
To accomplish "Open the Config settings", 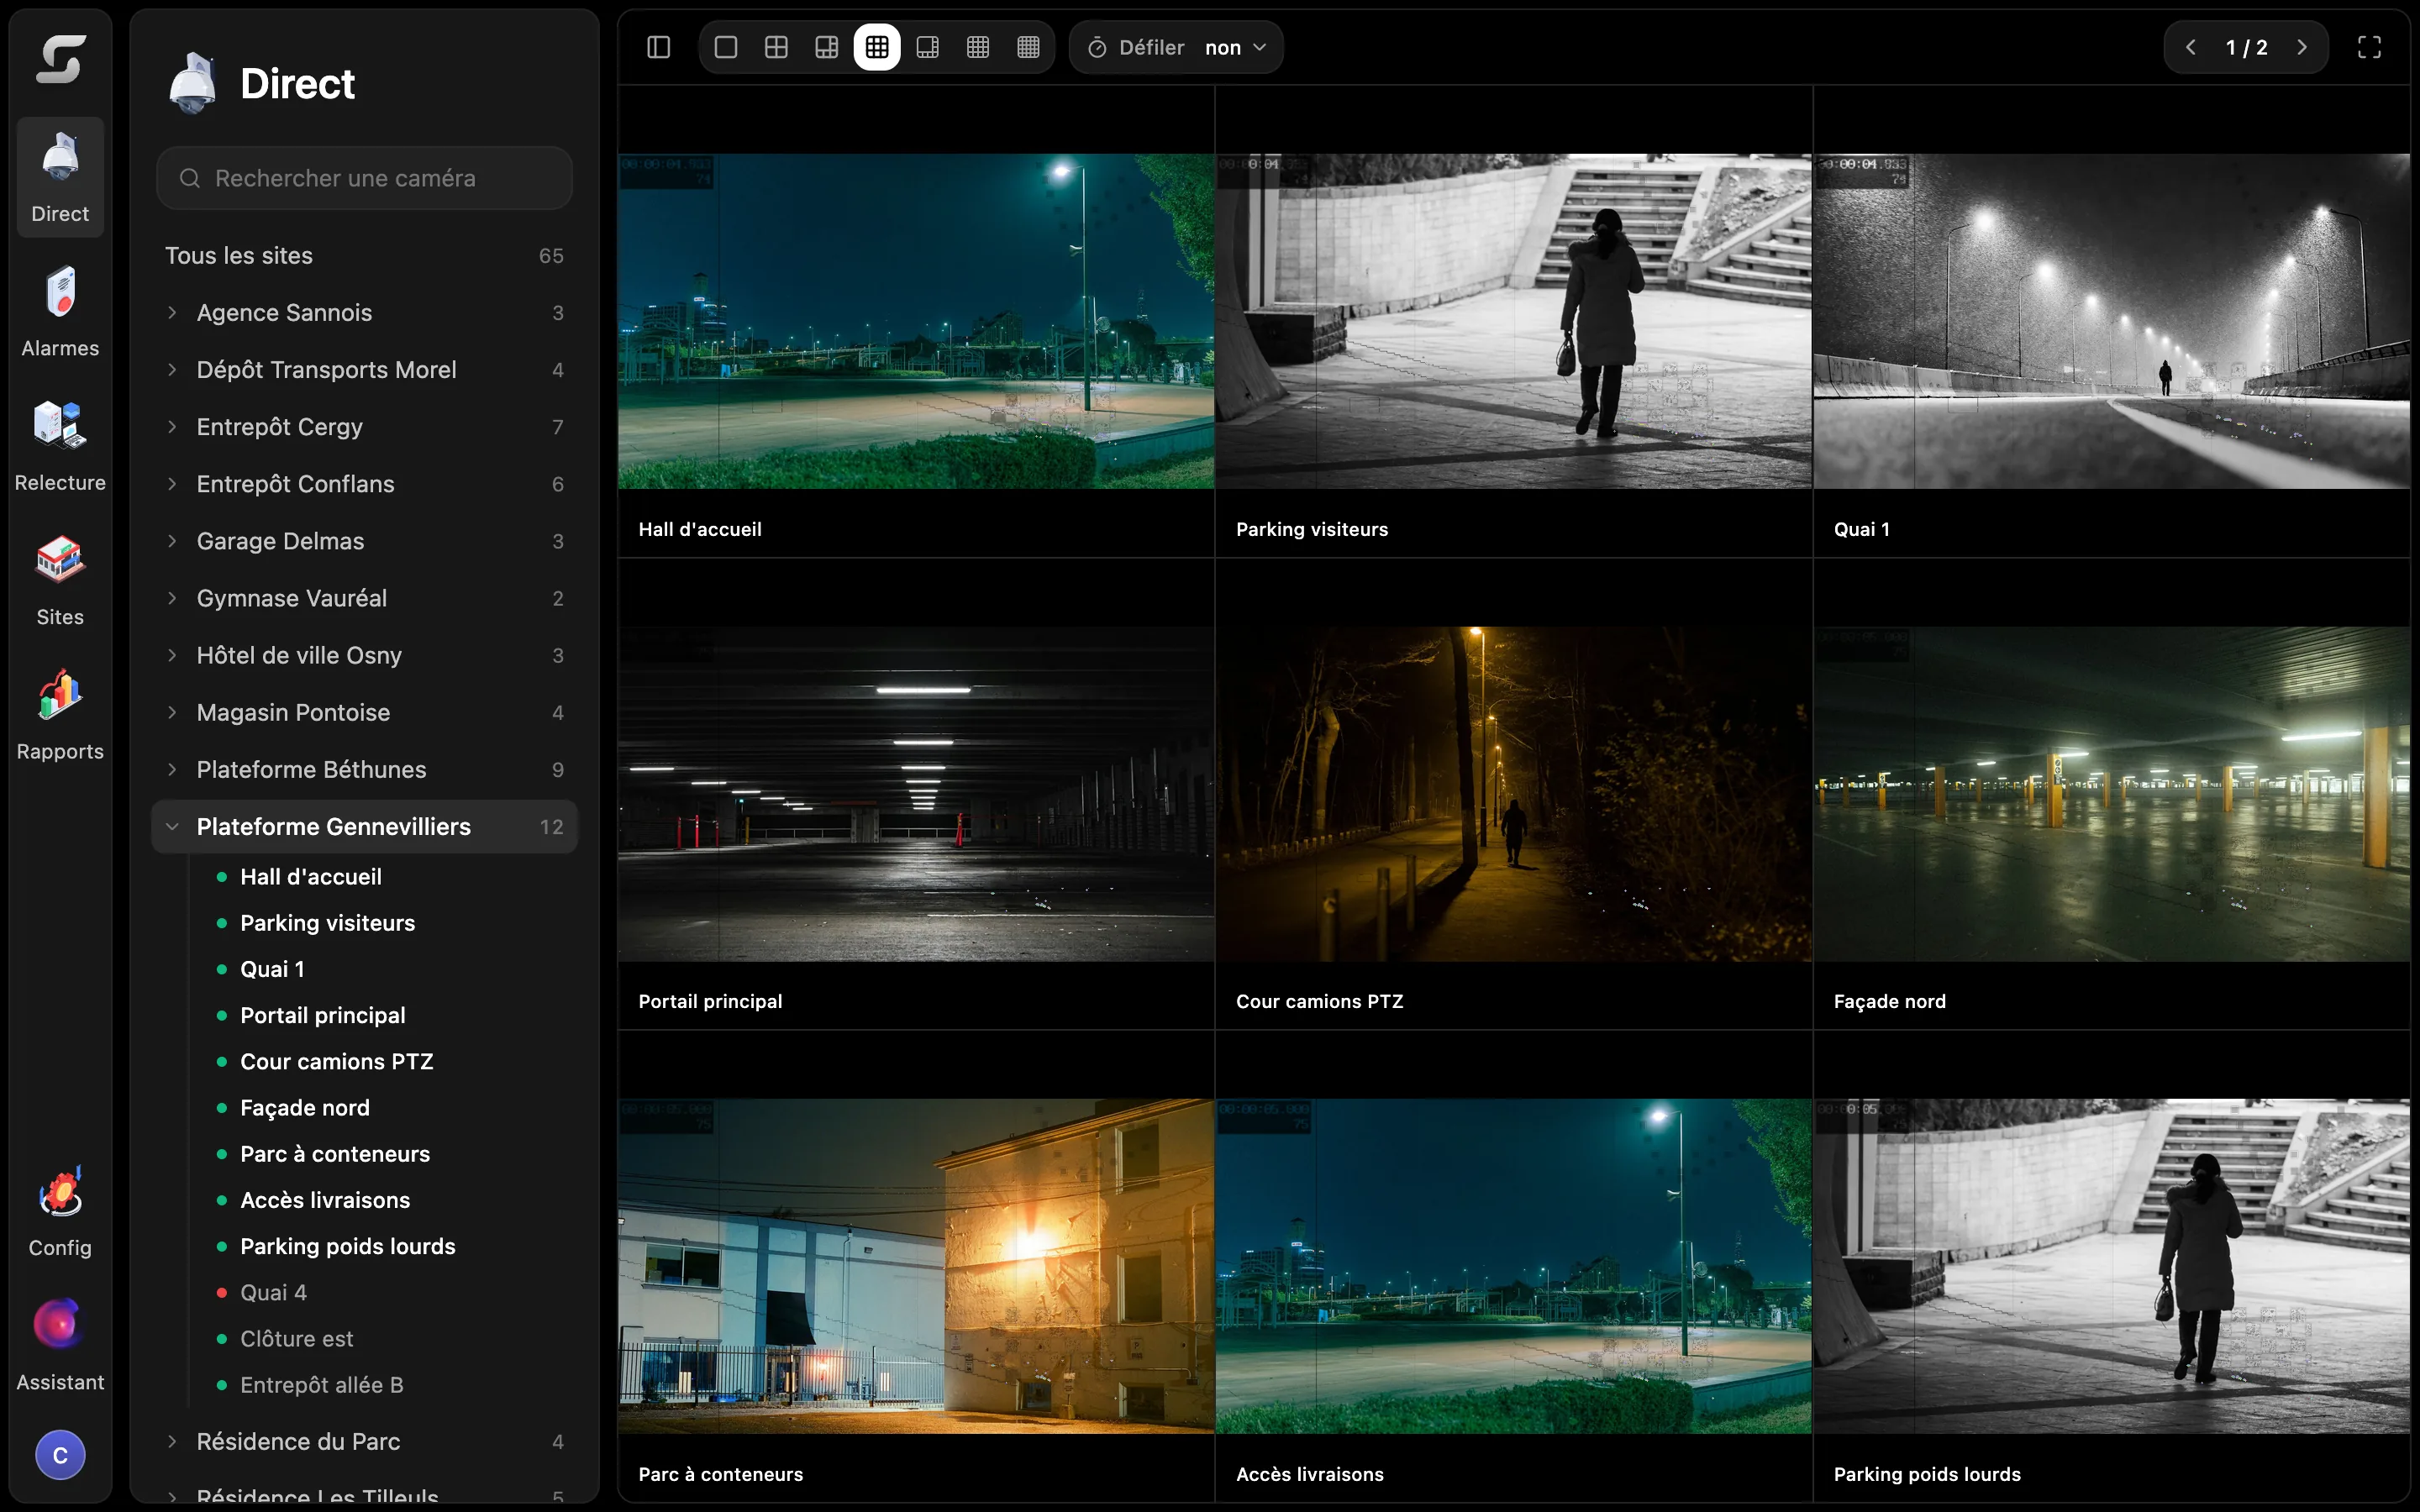I will point(60,1210).
